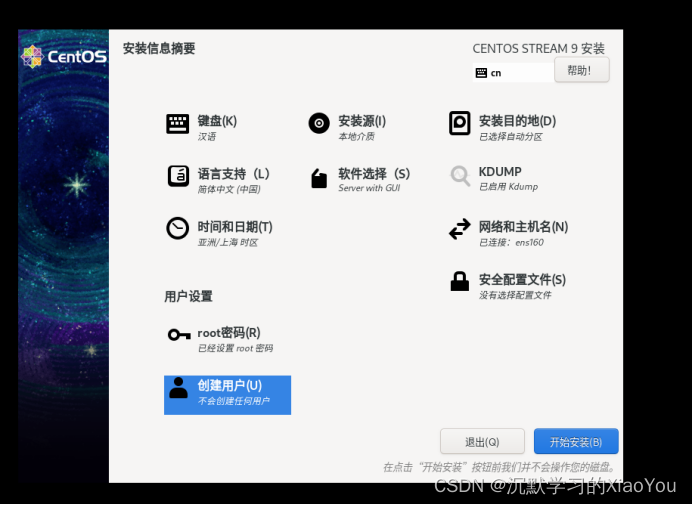Open 安全配置文件(S) security profile
This screenshot has width=692, height=505.
(522, 279)
